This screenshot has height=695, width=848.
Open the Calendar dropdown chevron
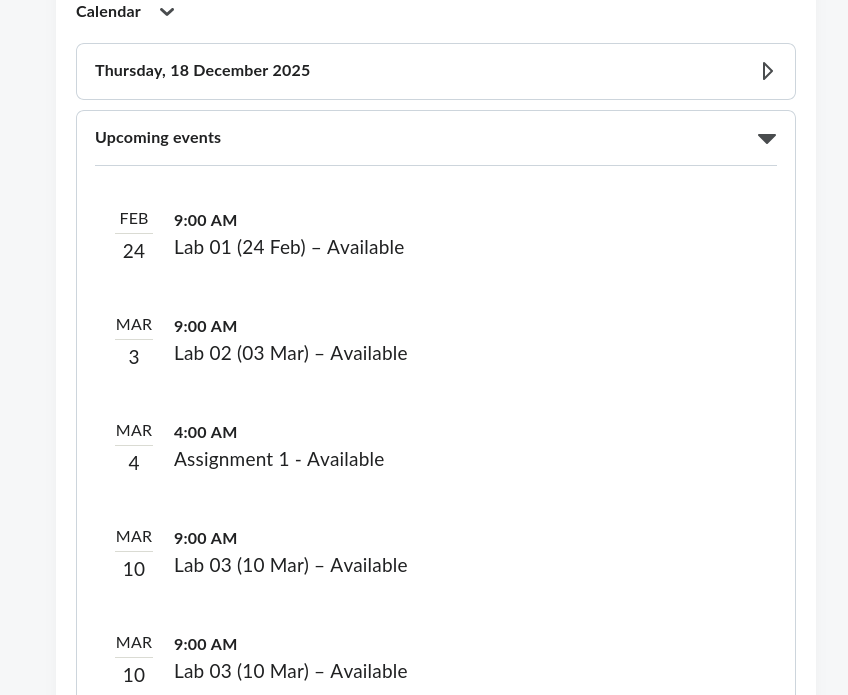[x=167, y=13]
